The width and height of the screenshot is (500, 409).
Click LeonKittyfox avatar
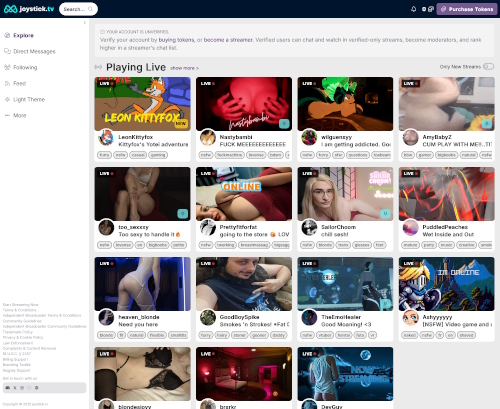tap(106, 138)
